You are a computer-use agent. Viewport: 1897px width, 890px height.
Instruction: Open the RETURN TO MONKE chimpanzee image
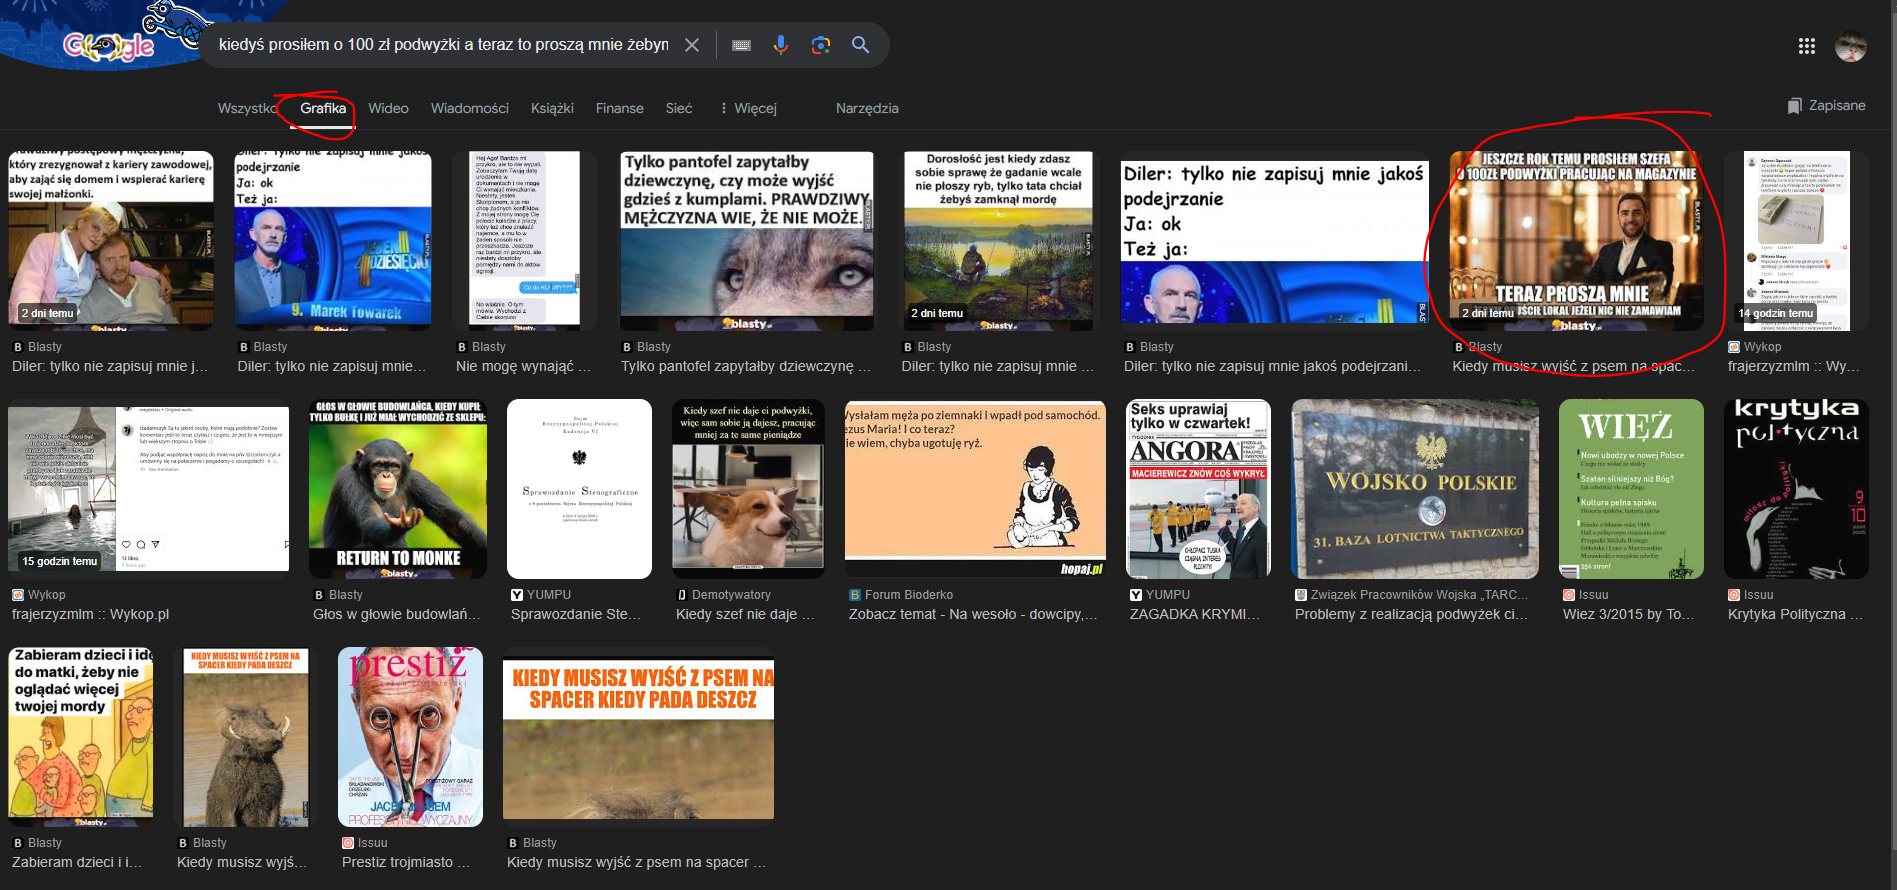click(x=398, y=489)
